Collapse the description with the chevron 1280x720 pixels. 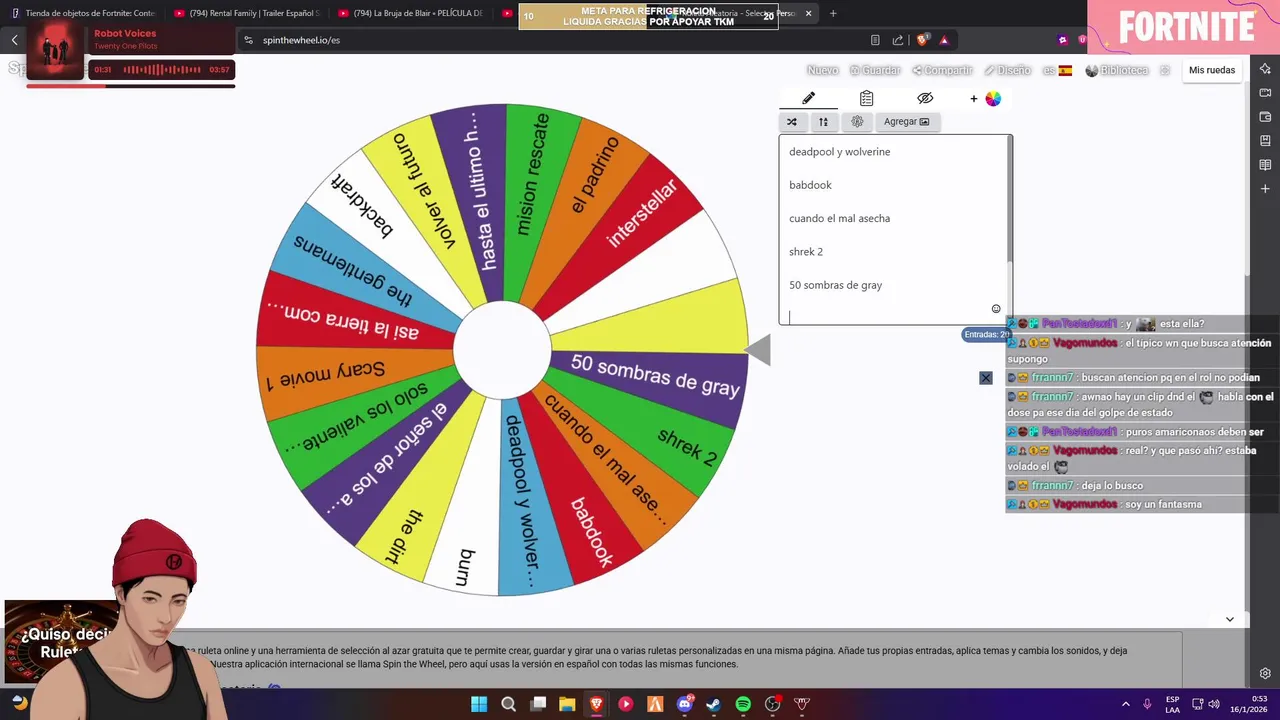[x=1229, y=619]
